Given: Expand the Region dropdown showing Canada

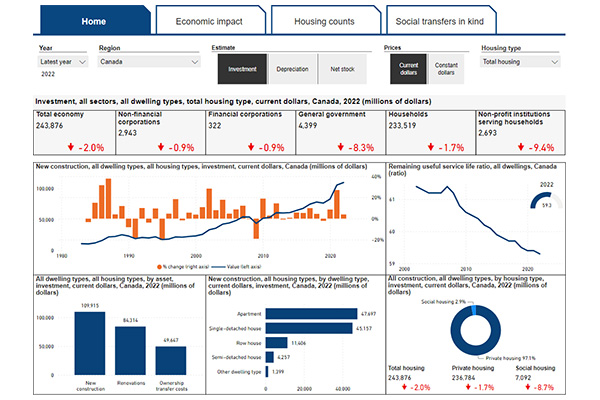Looking at the screenshot, I should tap(148, 61).
